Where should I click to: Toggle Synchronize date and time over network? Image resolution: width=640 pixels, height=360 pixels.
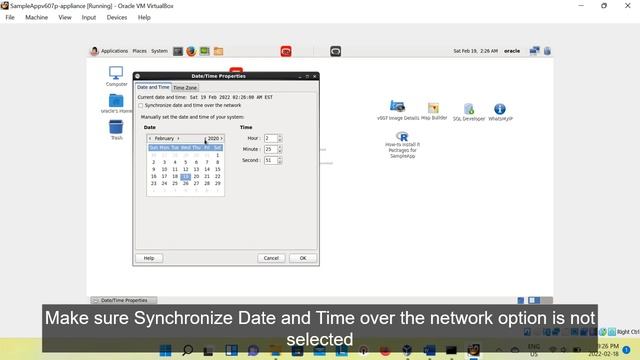click(140, 106)
